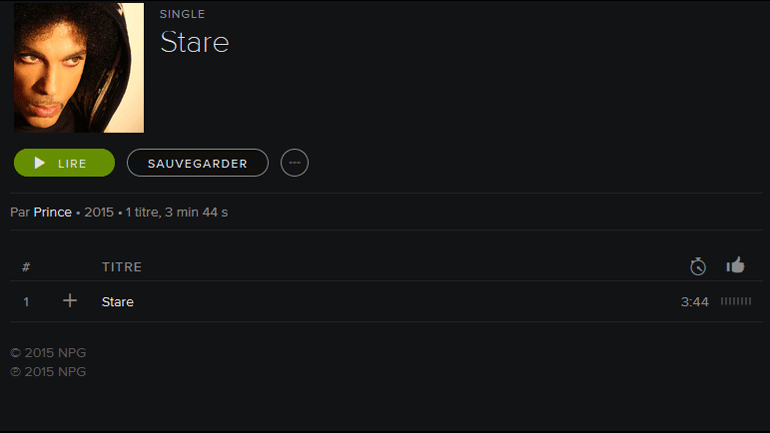Click the SINGLE label above the title
Viewport: 770px width, 433px height.
coord(182,14)
